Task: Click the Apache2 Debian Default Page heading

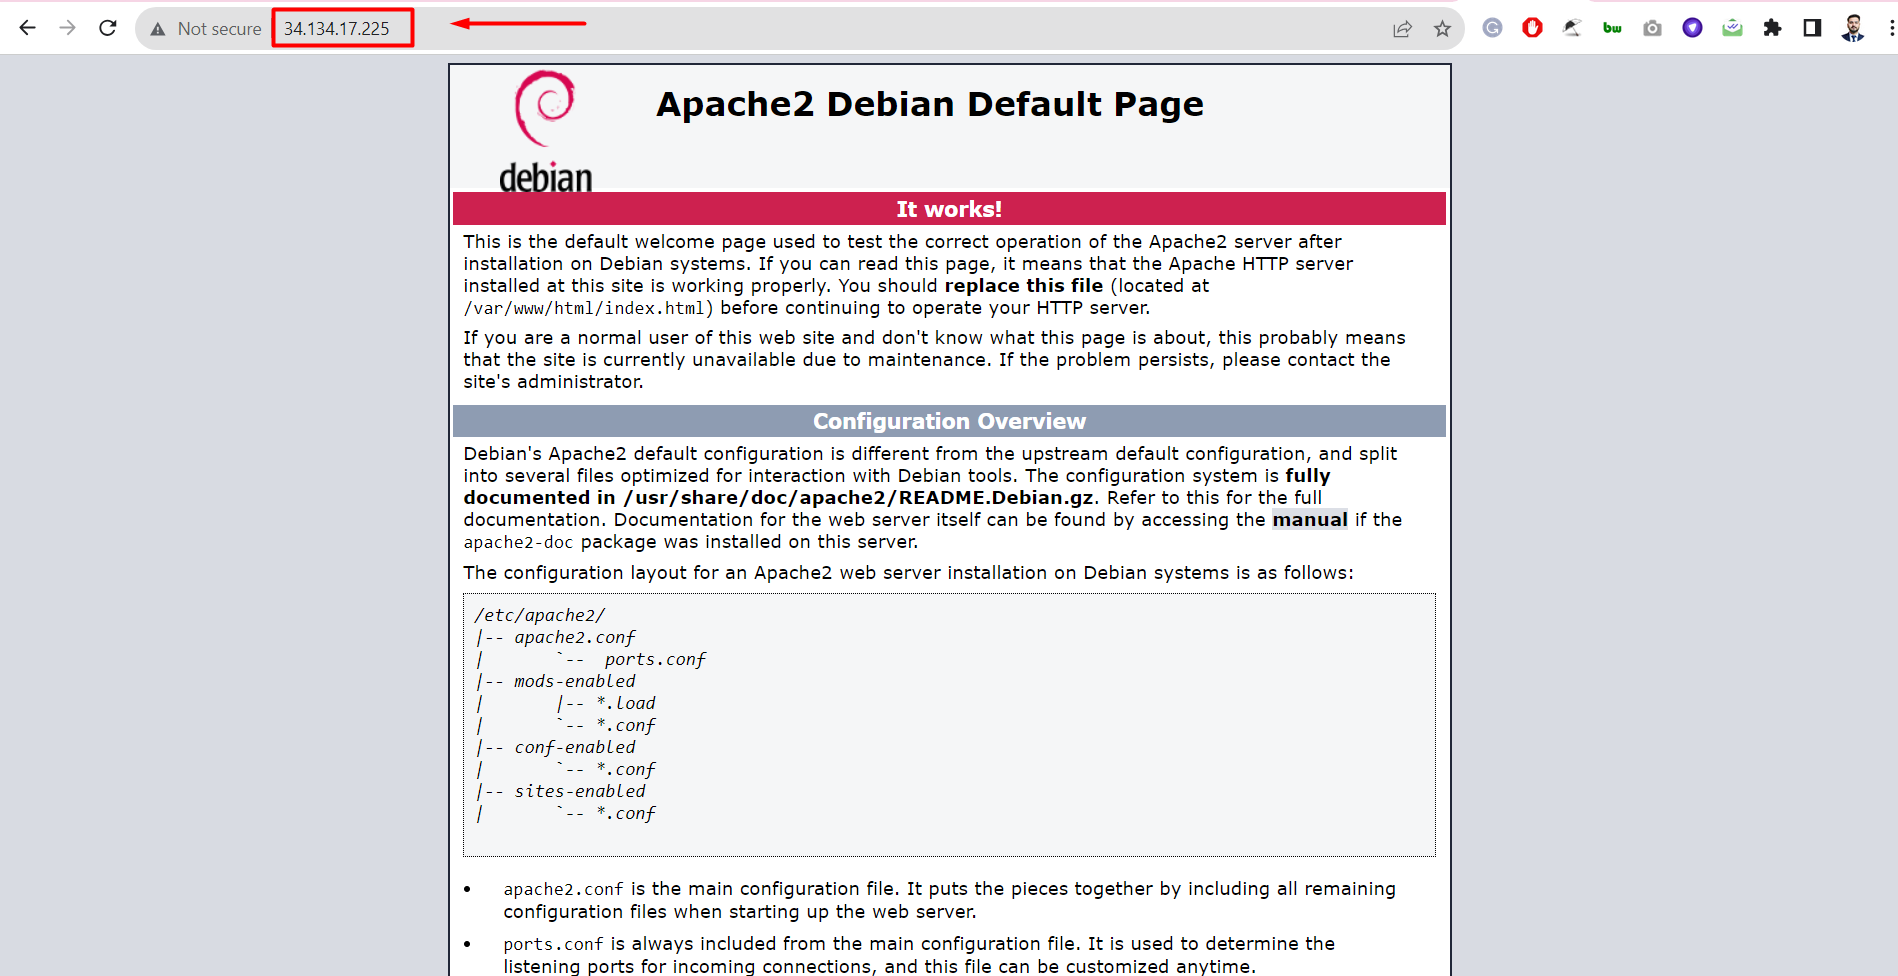Action: tap(930, 104)
